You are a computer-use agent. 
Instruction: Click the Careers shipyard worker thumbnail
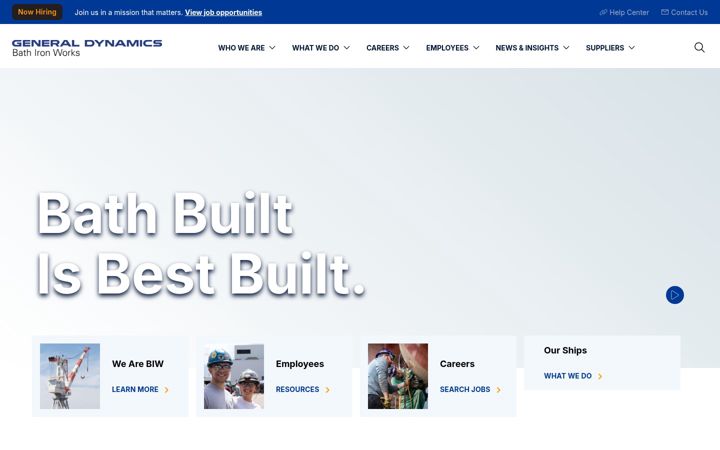398,376
